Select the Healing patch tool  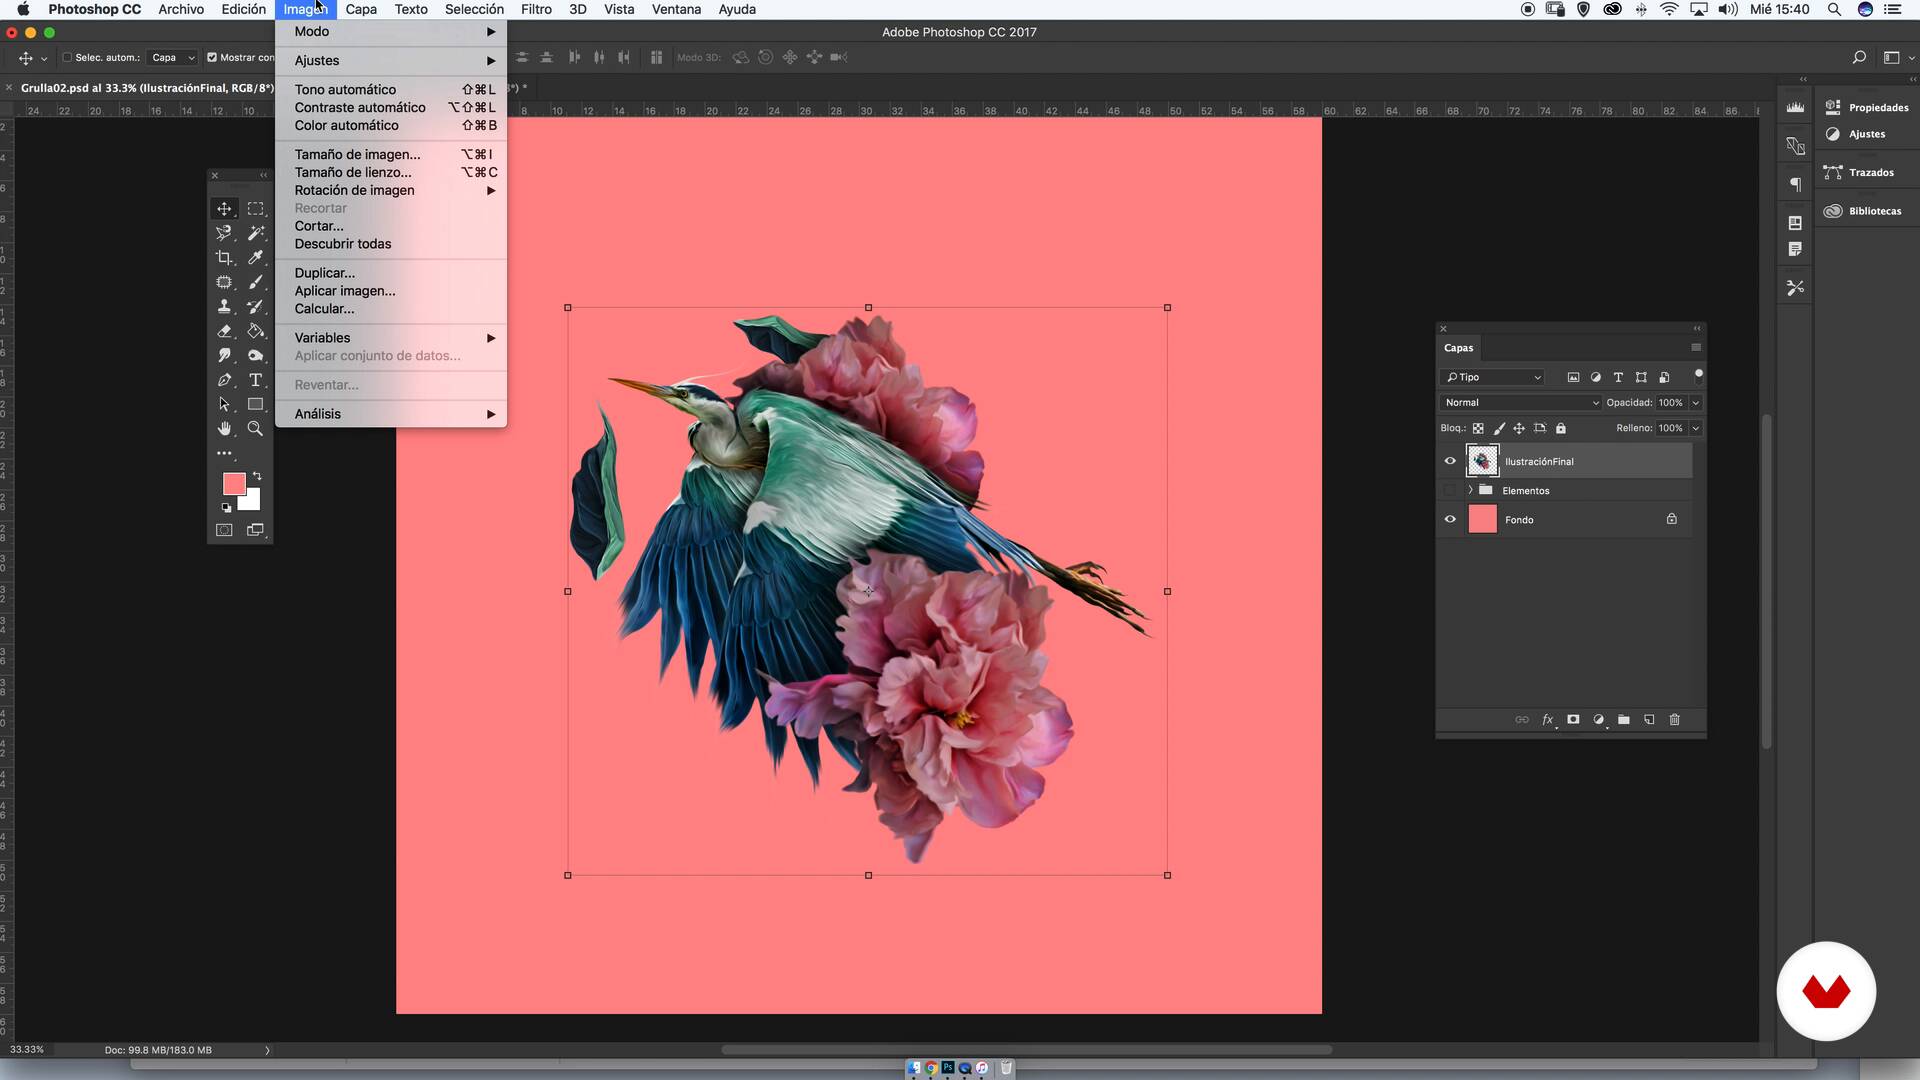[224, 282]
